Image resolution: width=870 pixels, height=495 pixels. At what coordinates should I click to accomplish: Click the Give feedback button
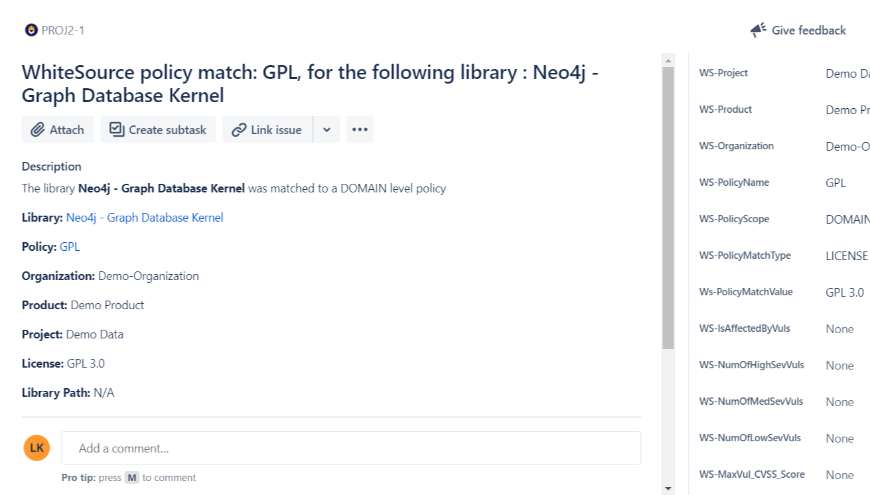pyautogui.click(x=798, y=30)
